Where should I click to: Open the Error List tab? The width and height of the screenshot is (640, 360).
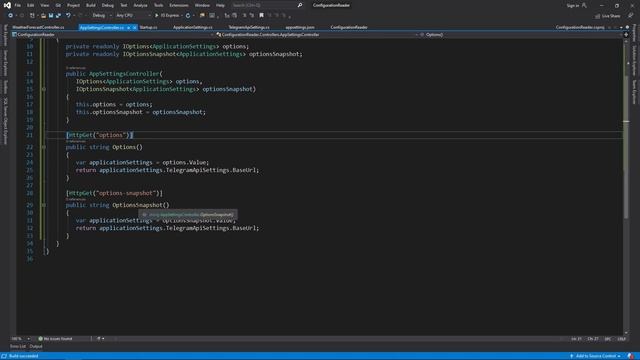click(18, 347)
